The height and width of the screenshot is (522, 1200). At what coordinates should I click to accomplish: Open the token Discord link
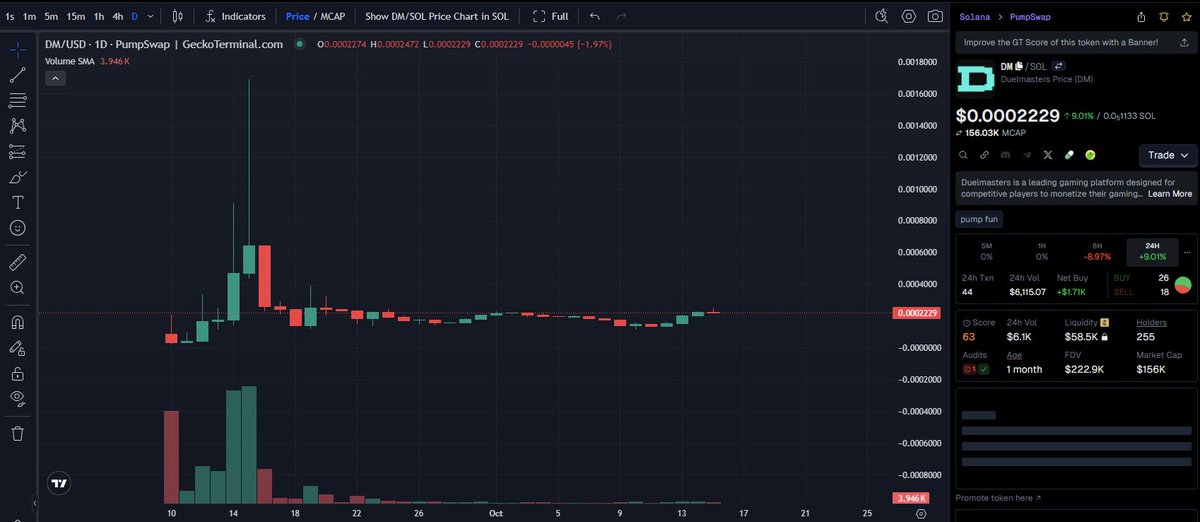point(1006,155)
